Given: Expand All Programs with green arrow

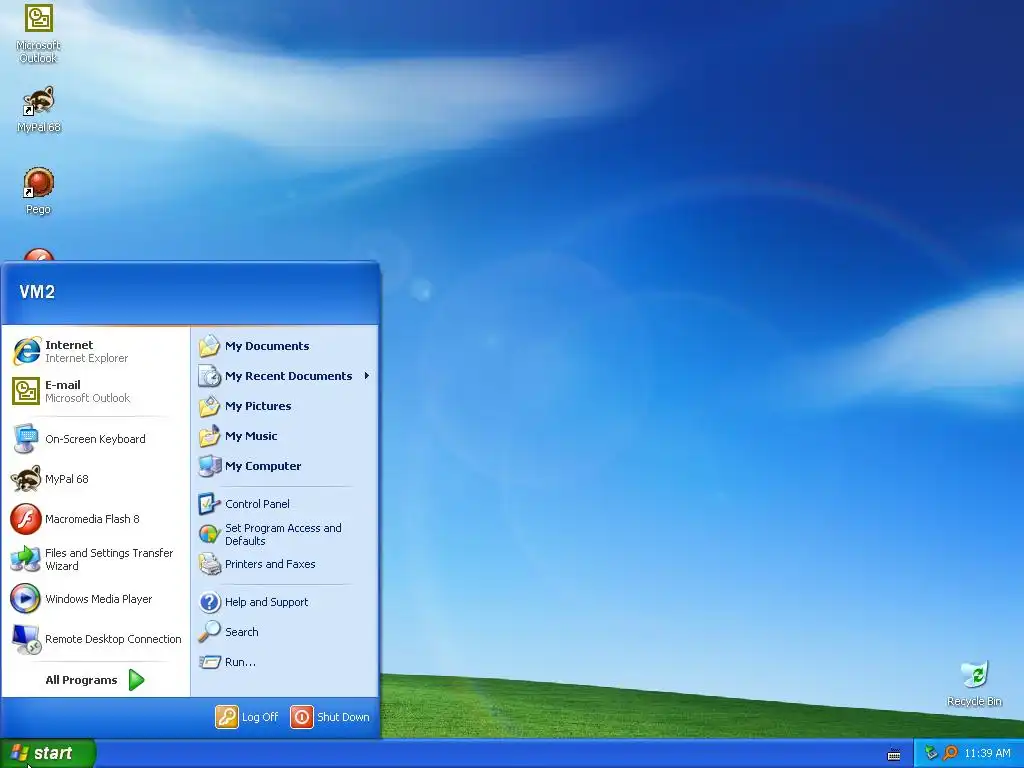Looking at the screenshot, I should point(95,680).
